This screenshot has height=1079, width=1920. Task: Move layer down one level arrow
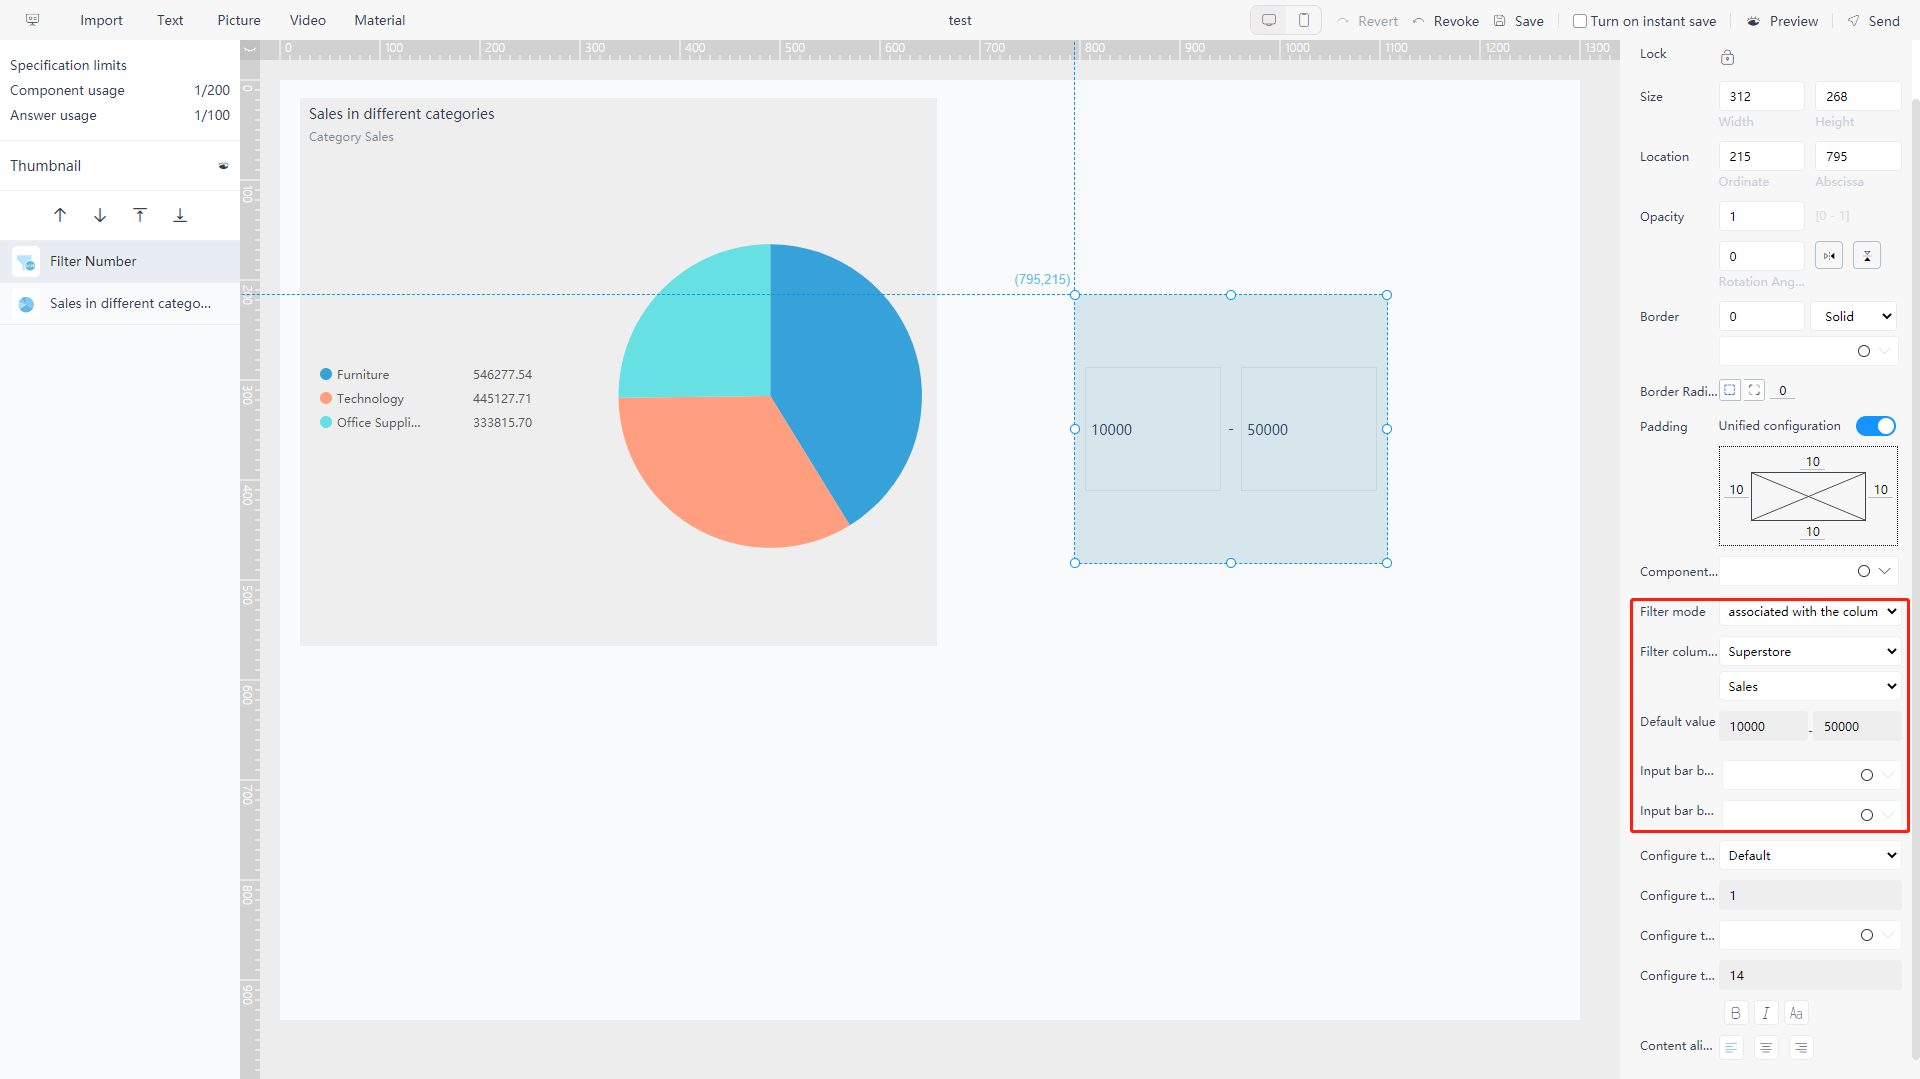click(x=100, y=215)
